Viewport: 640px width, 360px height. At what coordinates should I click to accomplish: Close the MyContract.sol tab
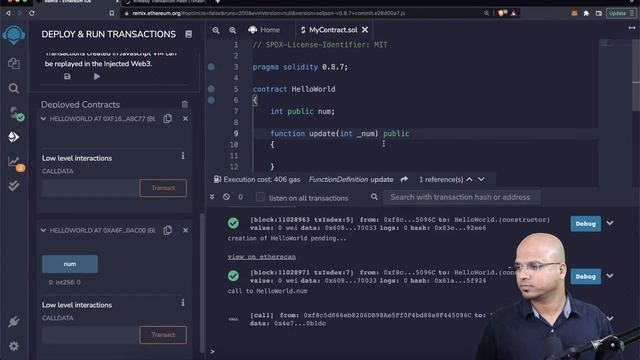click(x=365, y=30)
